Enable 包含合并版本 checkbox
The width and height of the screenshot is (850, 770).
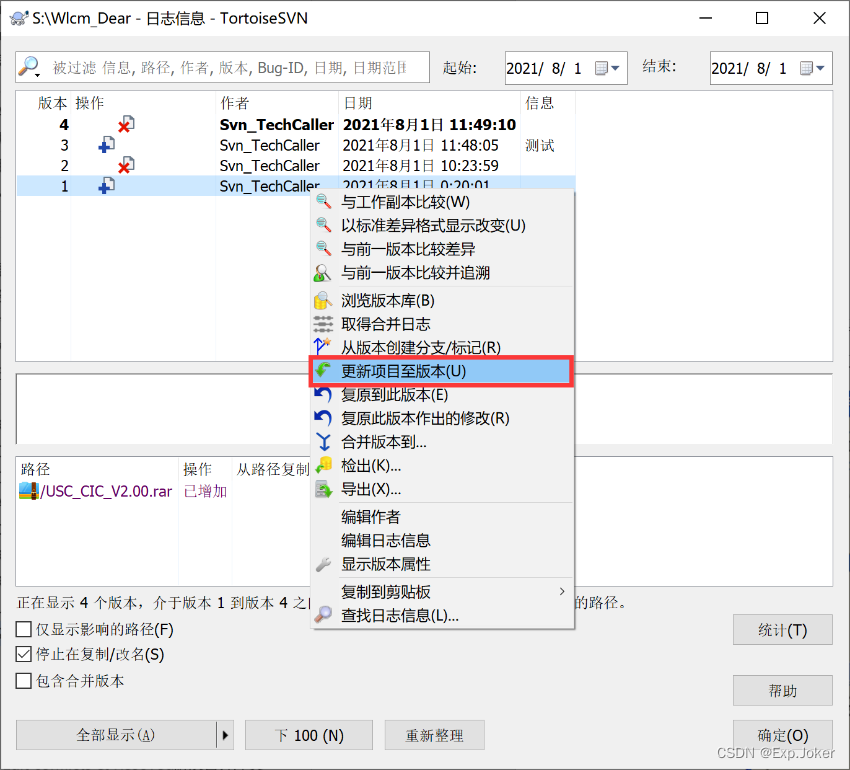[23, 681]
